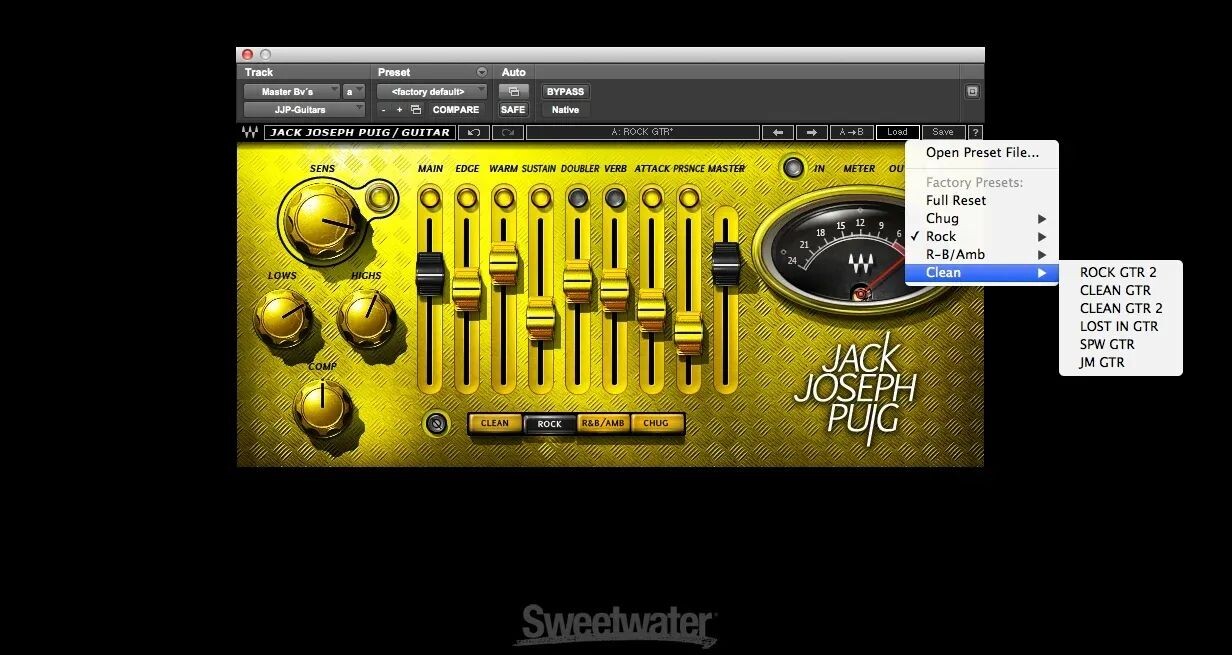This screenshot has width=1232, height=655.
Task: Toggle the MAIN channel light
Action: coord(430,198)
